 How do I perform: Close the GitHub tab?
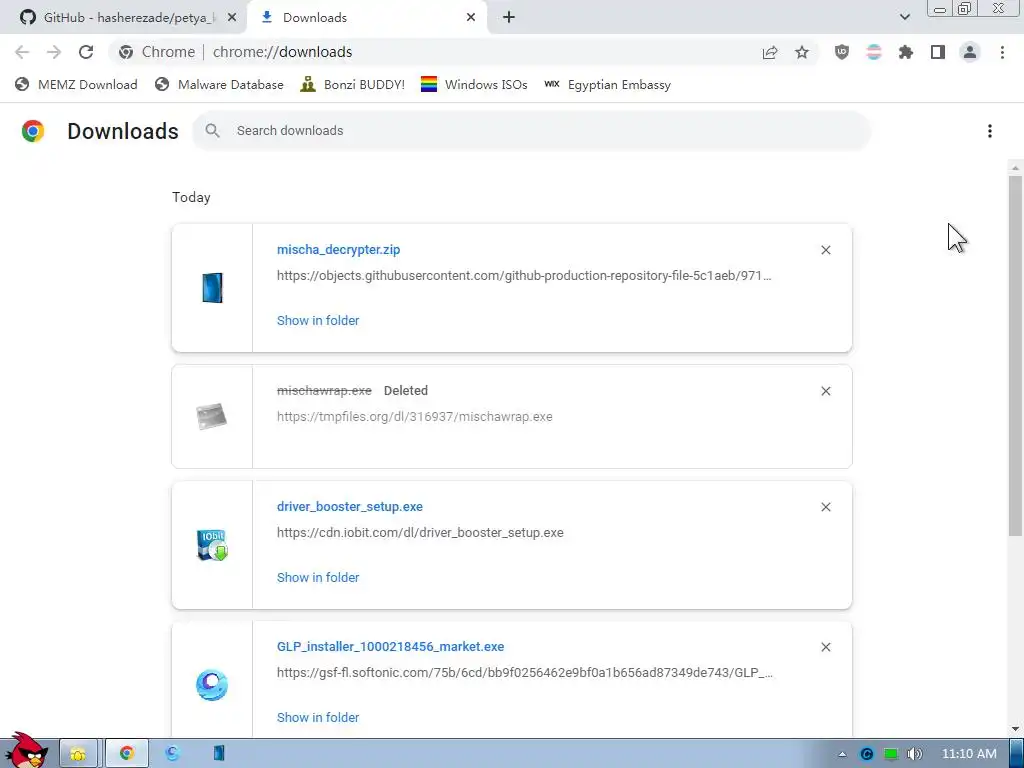coord(232,18)
